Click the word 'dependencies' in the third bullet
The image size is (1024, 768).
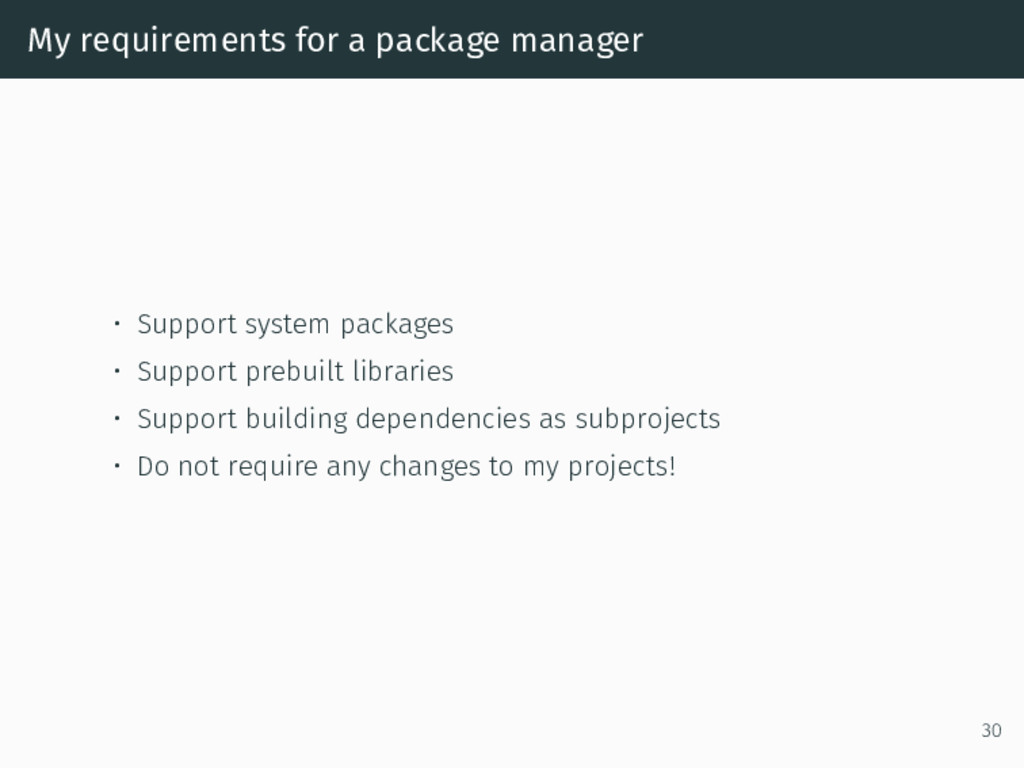[x=443, y=420]
